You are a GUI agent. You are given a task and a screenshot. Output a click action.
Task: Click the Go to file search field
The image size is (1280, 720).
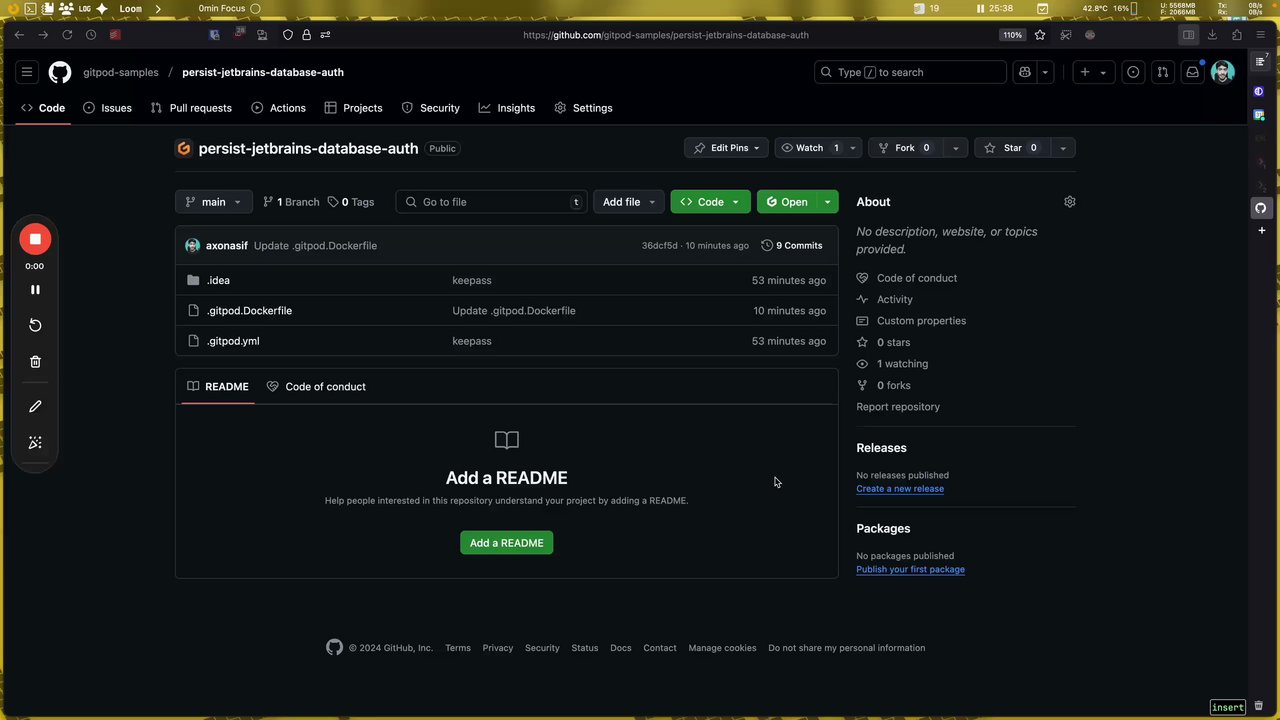click(490, 202)
